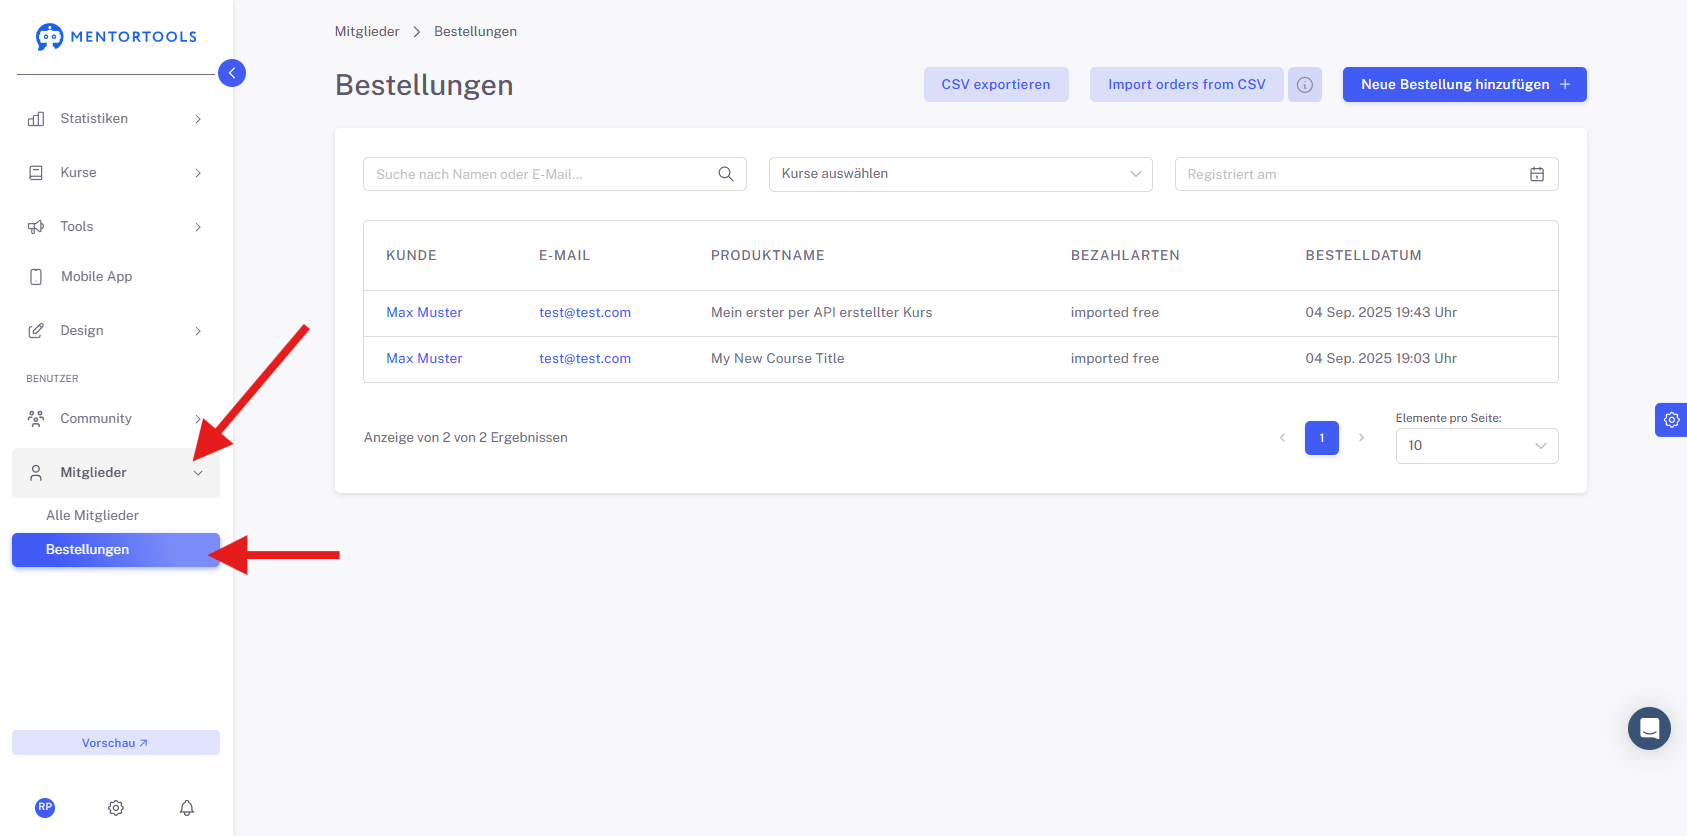The image size is (1687, 836).
Task: Click Import orders from CSV button
Action: pos(1187,85)
